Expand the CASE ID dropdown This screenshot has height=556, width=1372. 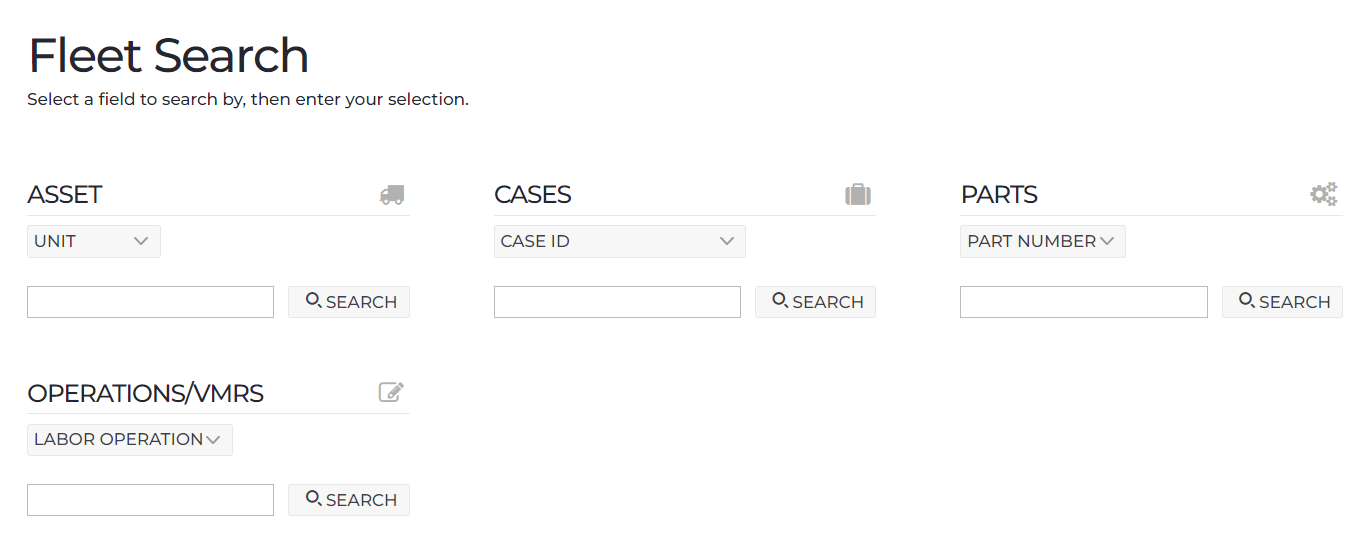click(x=620, y=241)
